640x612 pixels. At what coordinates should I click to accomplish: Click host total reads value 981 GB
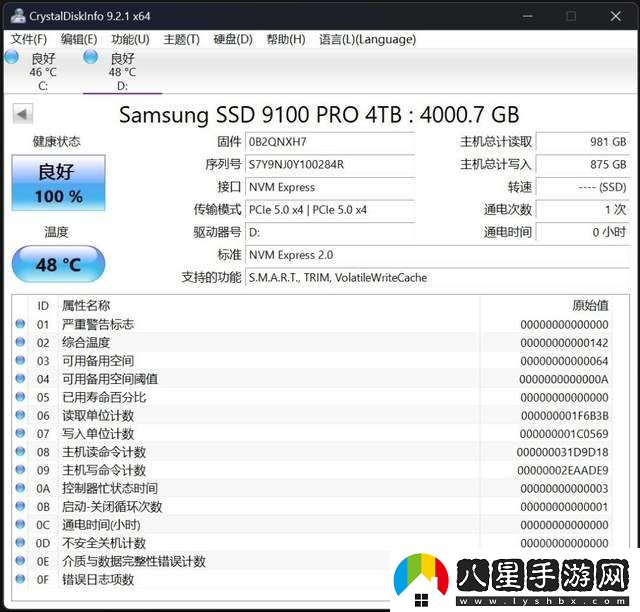[x=583, y=142]
